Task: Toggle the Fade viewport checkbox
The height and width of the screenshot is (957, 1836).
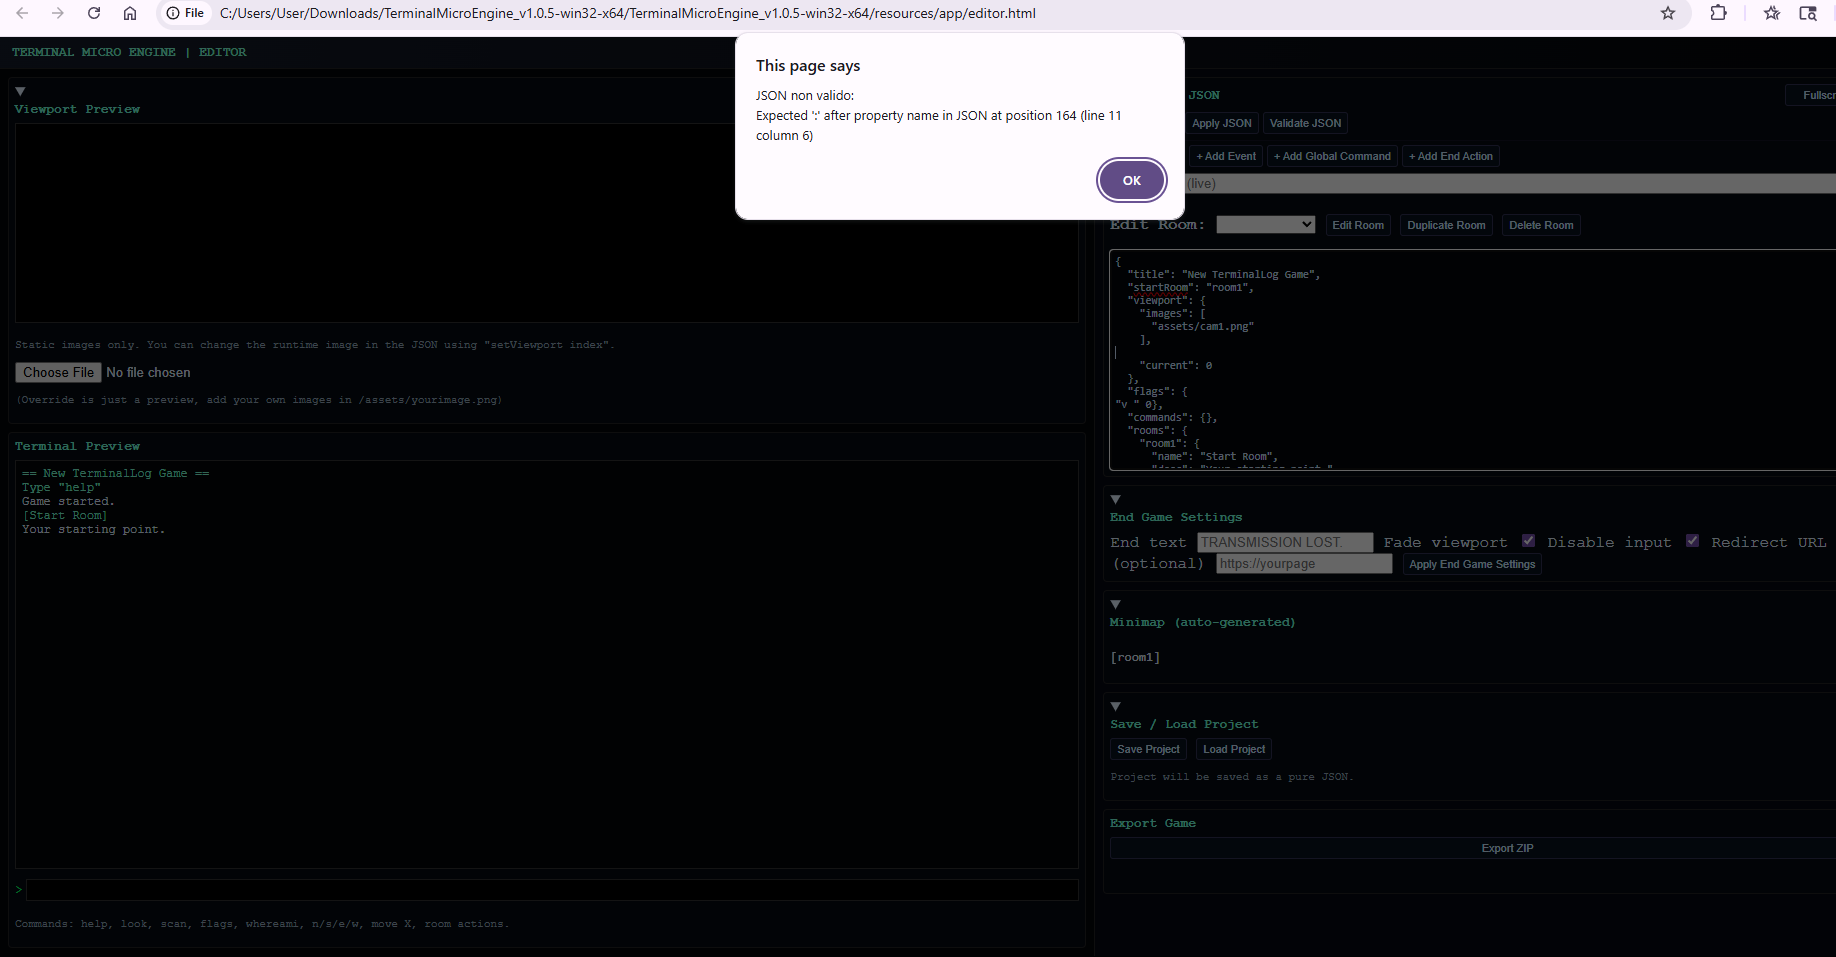Action: tap(1528, 541)
